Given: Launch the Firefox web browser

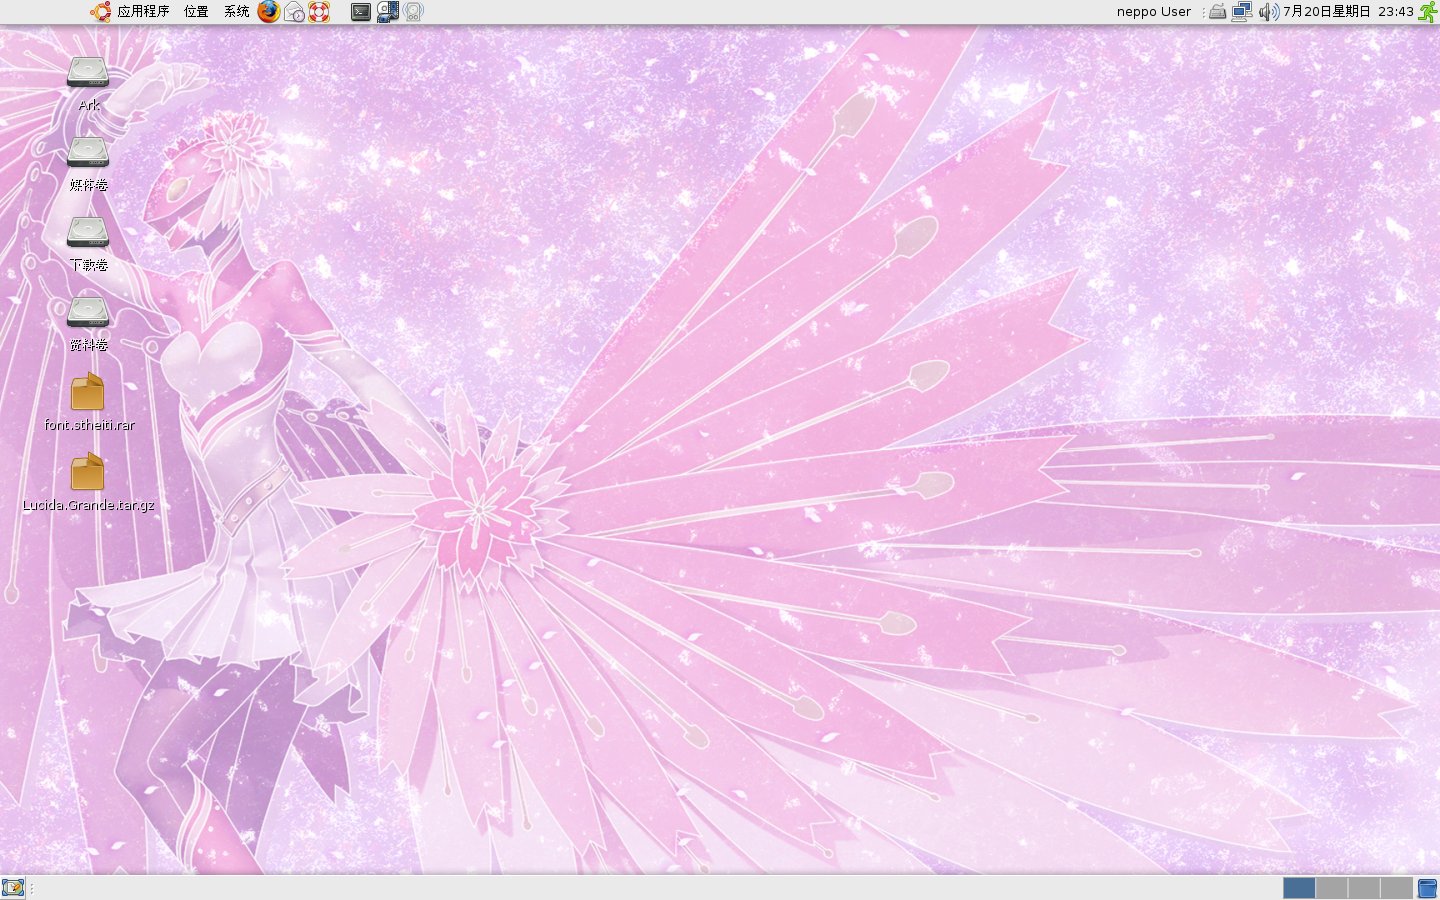Looking at the screenshot, I should point(268,12).
